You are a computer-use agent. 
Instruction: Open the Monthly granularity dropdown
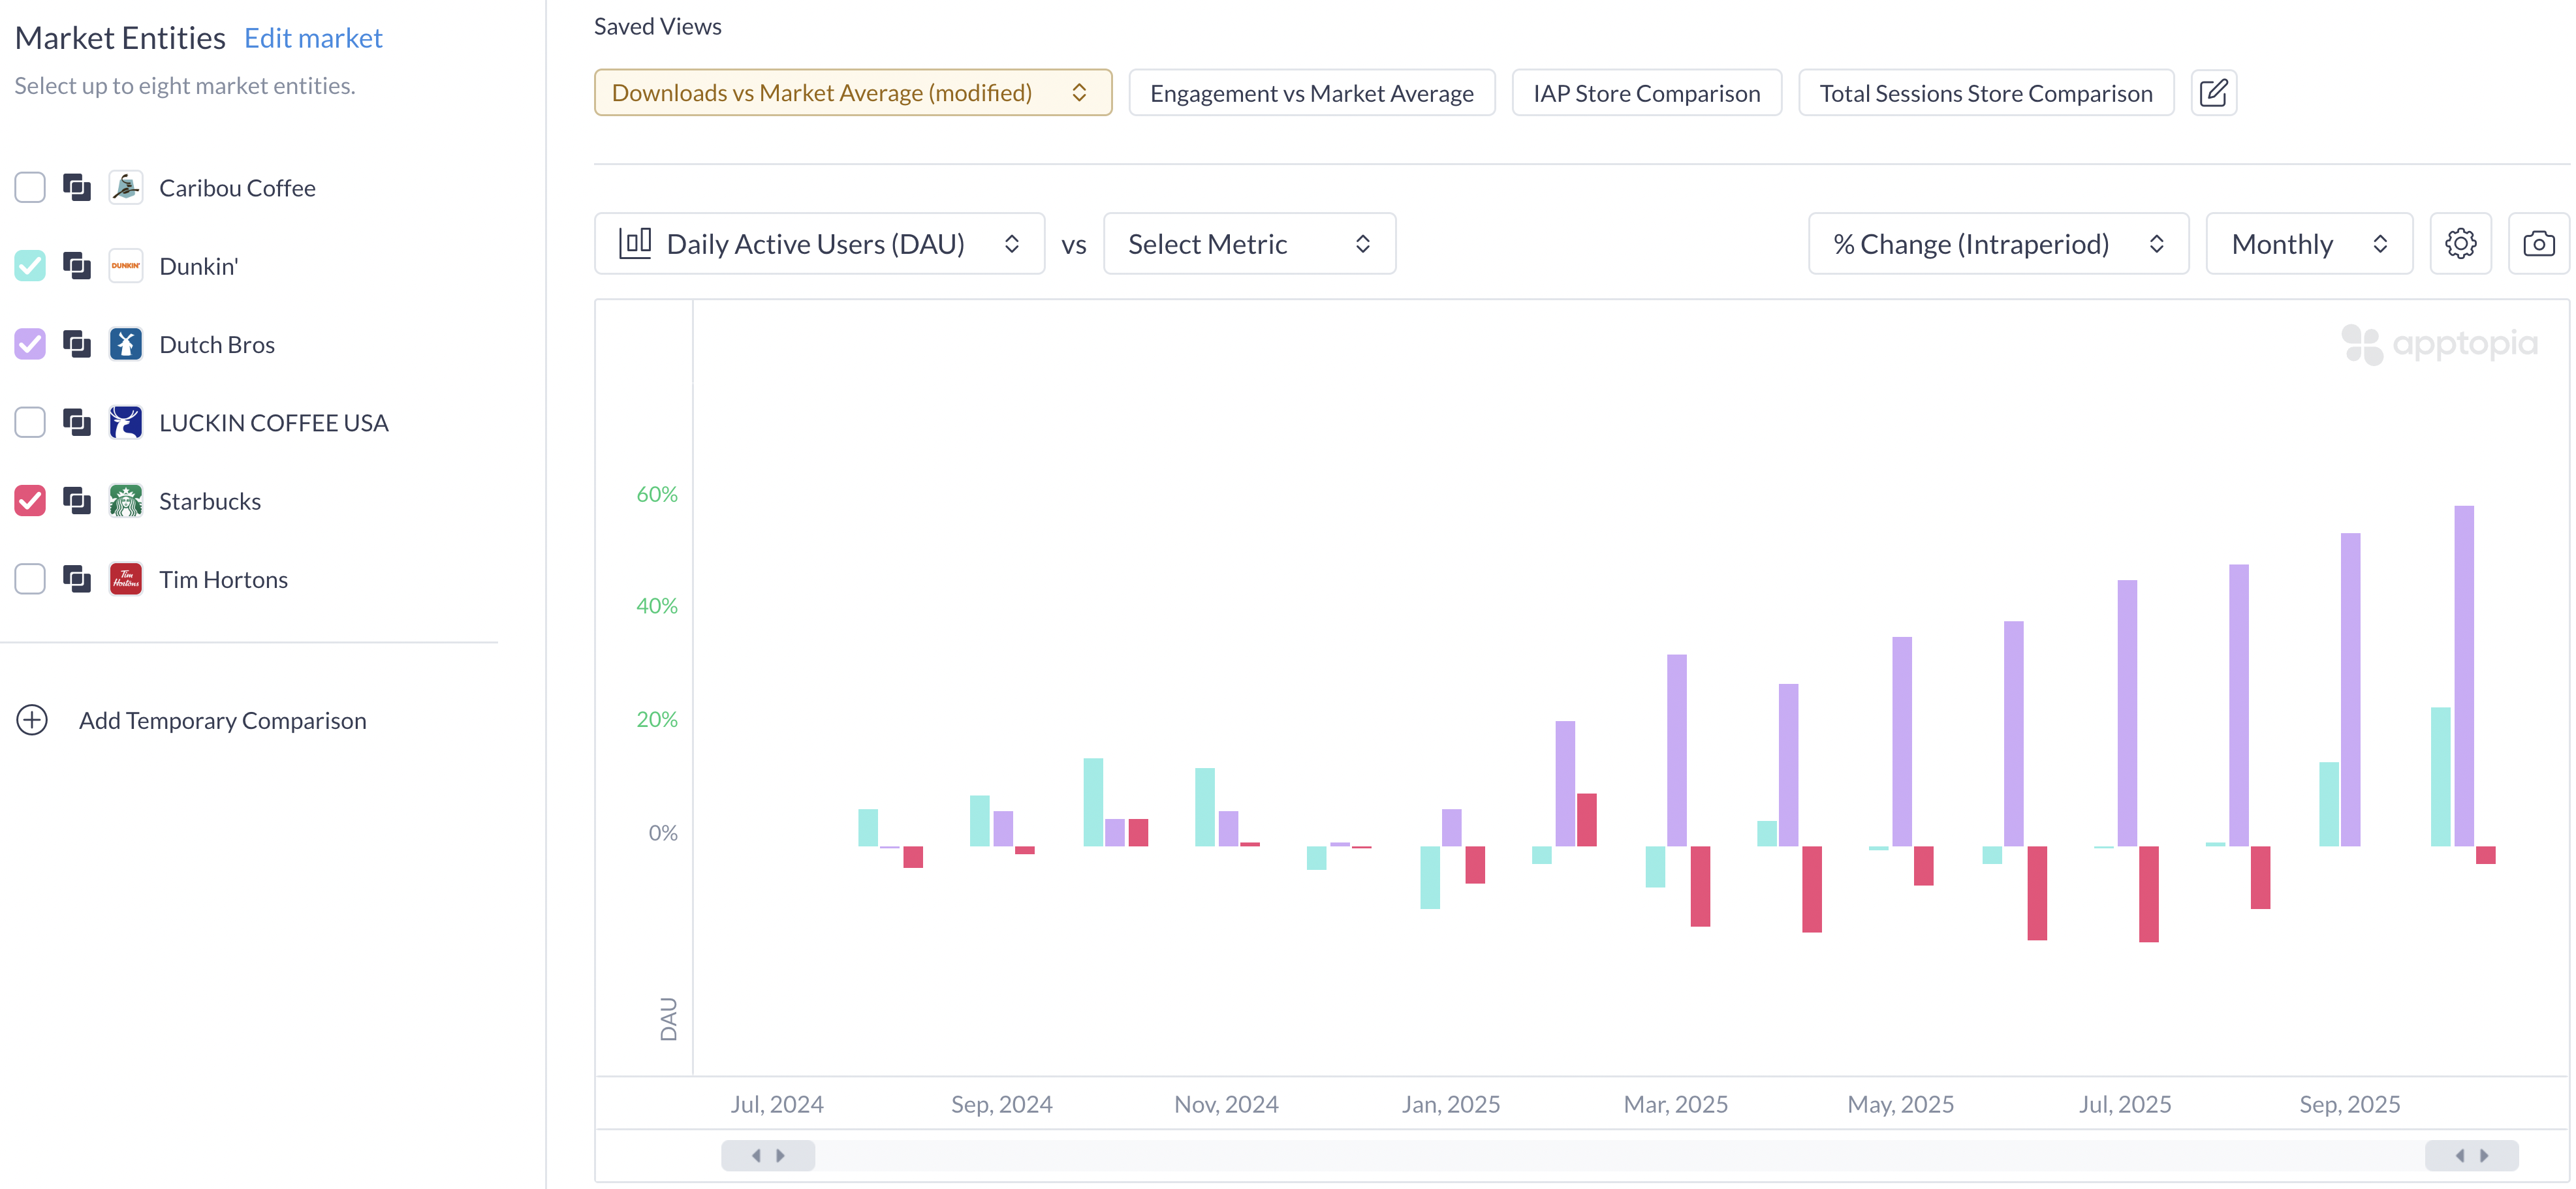(x=2308, y=243)
